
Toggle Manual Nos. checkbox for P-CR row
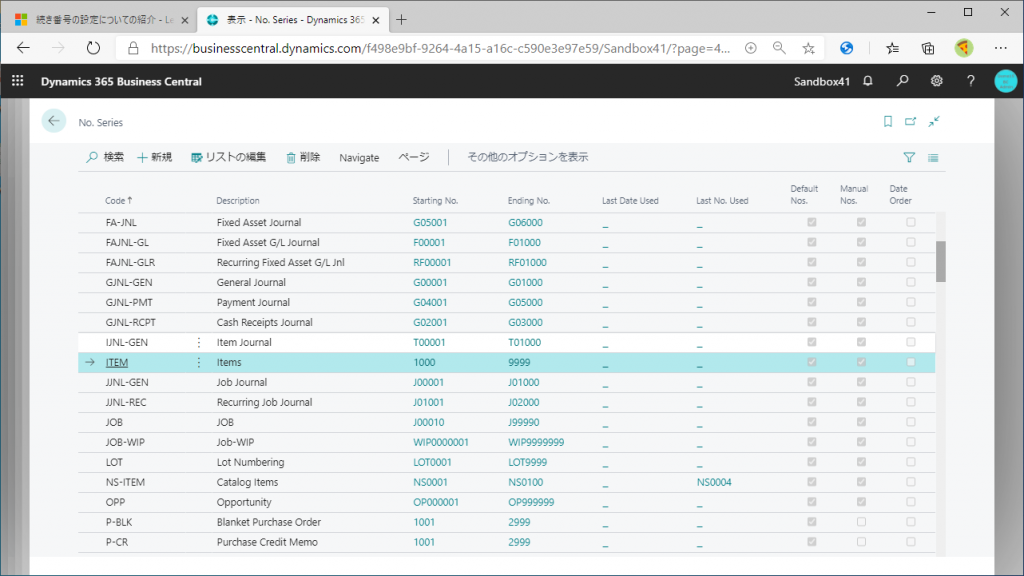(861, 542)
